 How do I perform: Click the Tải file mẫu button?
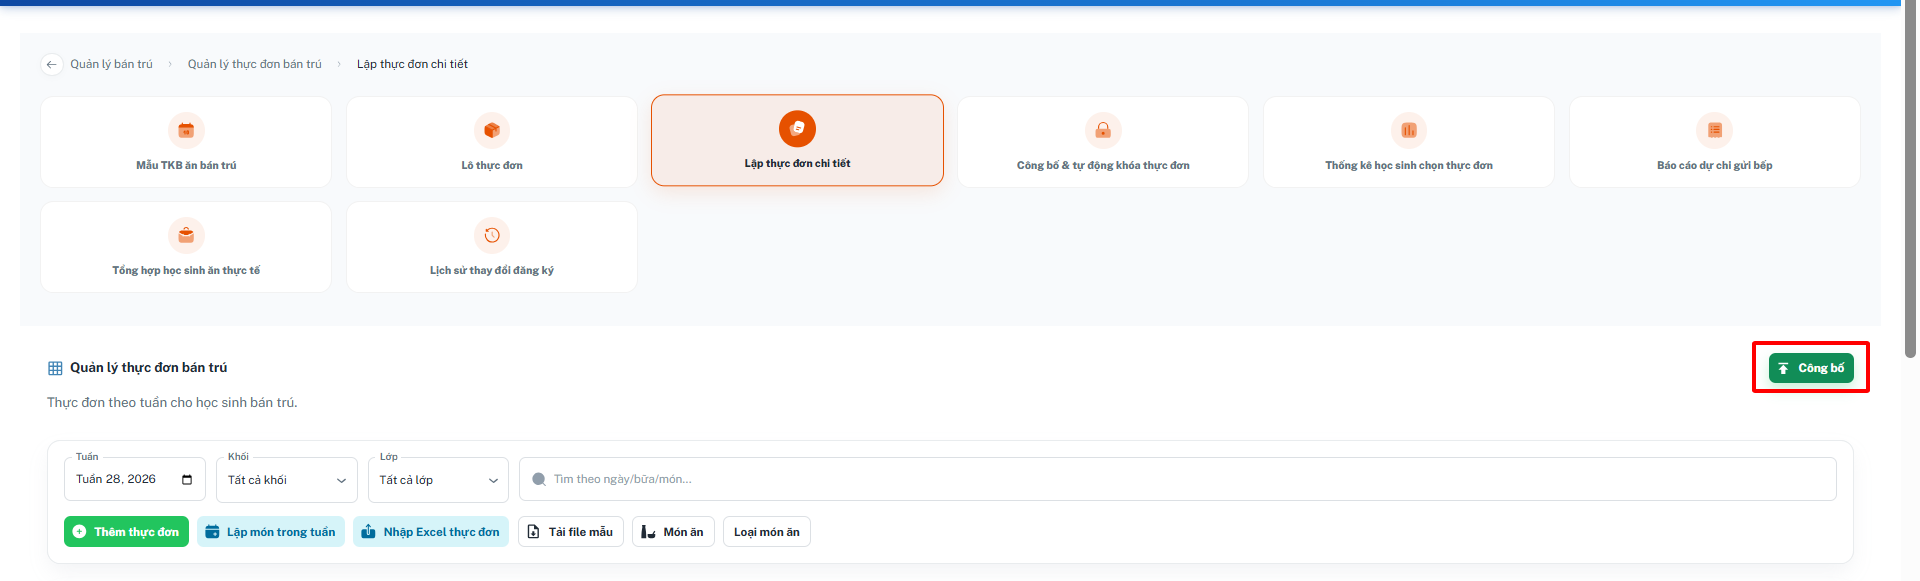(x=571, y=532)
